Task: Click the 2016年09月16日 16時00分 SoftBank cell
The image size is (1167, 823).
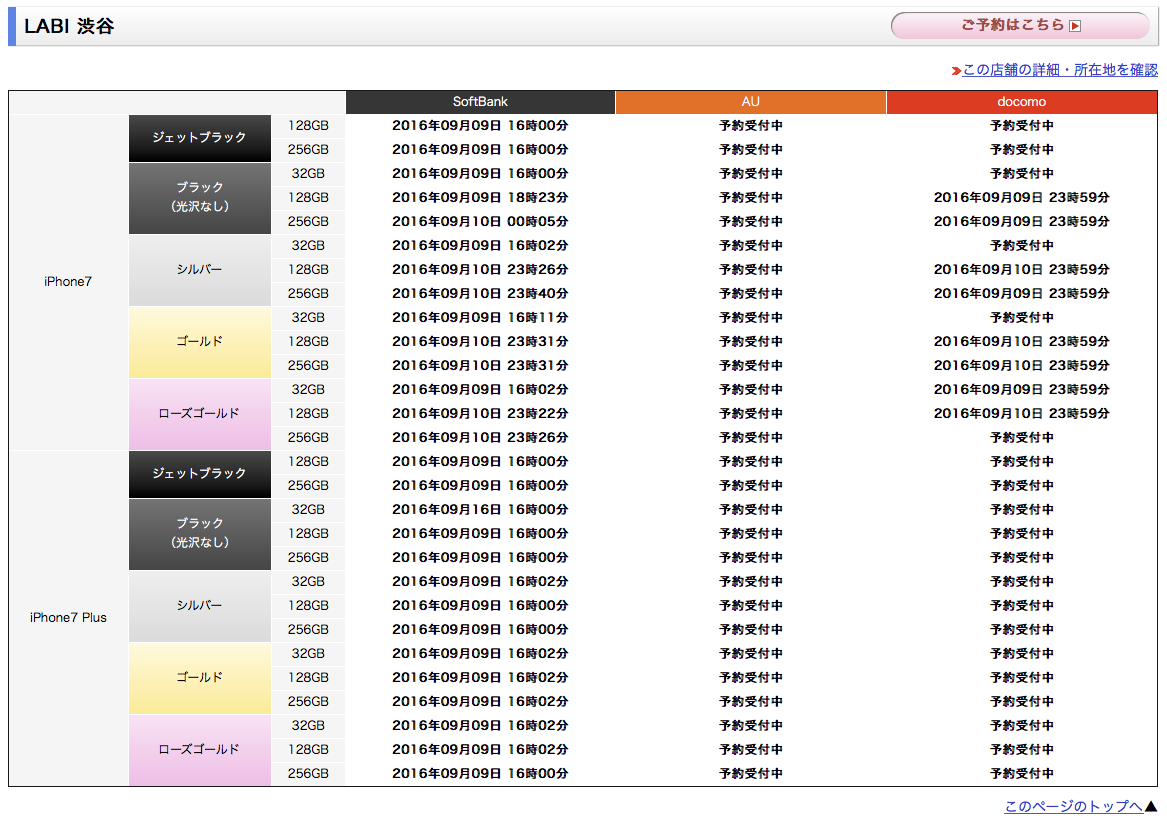Action: tap(480, 510)
